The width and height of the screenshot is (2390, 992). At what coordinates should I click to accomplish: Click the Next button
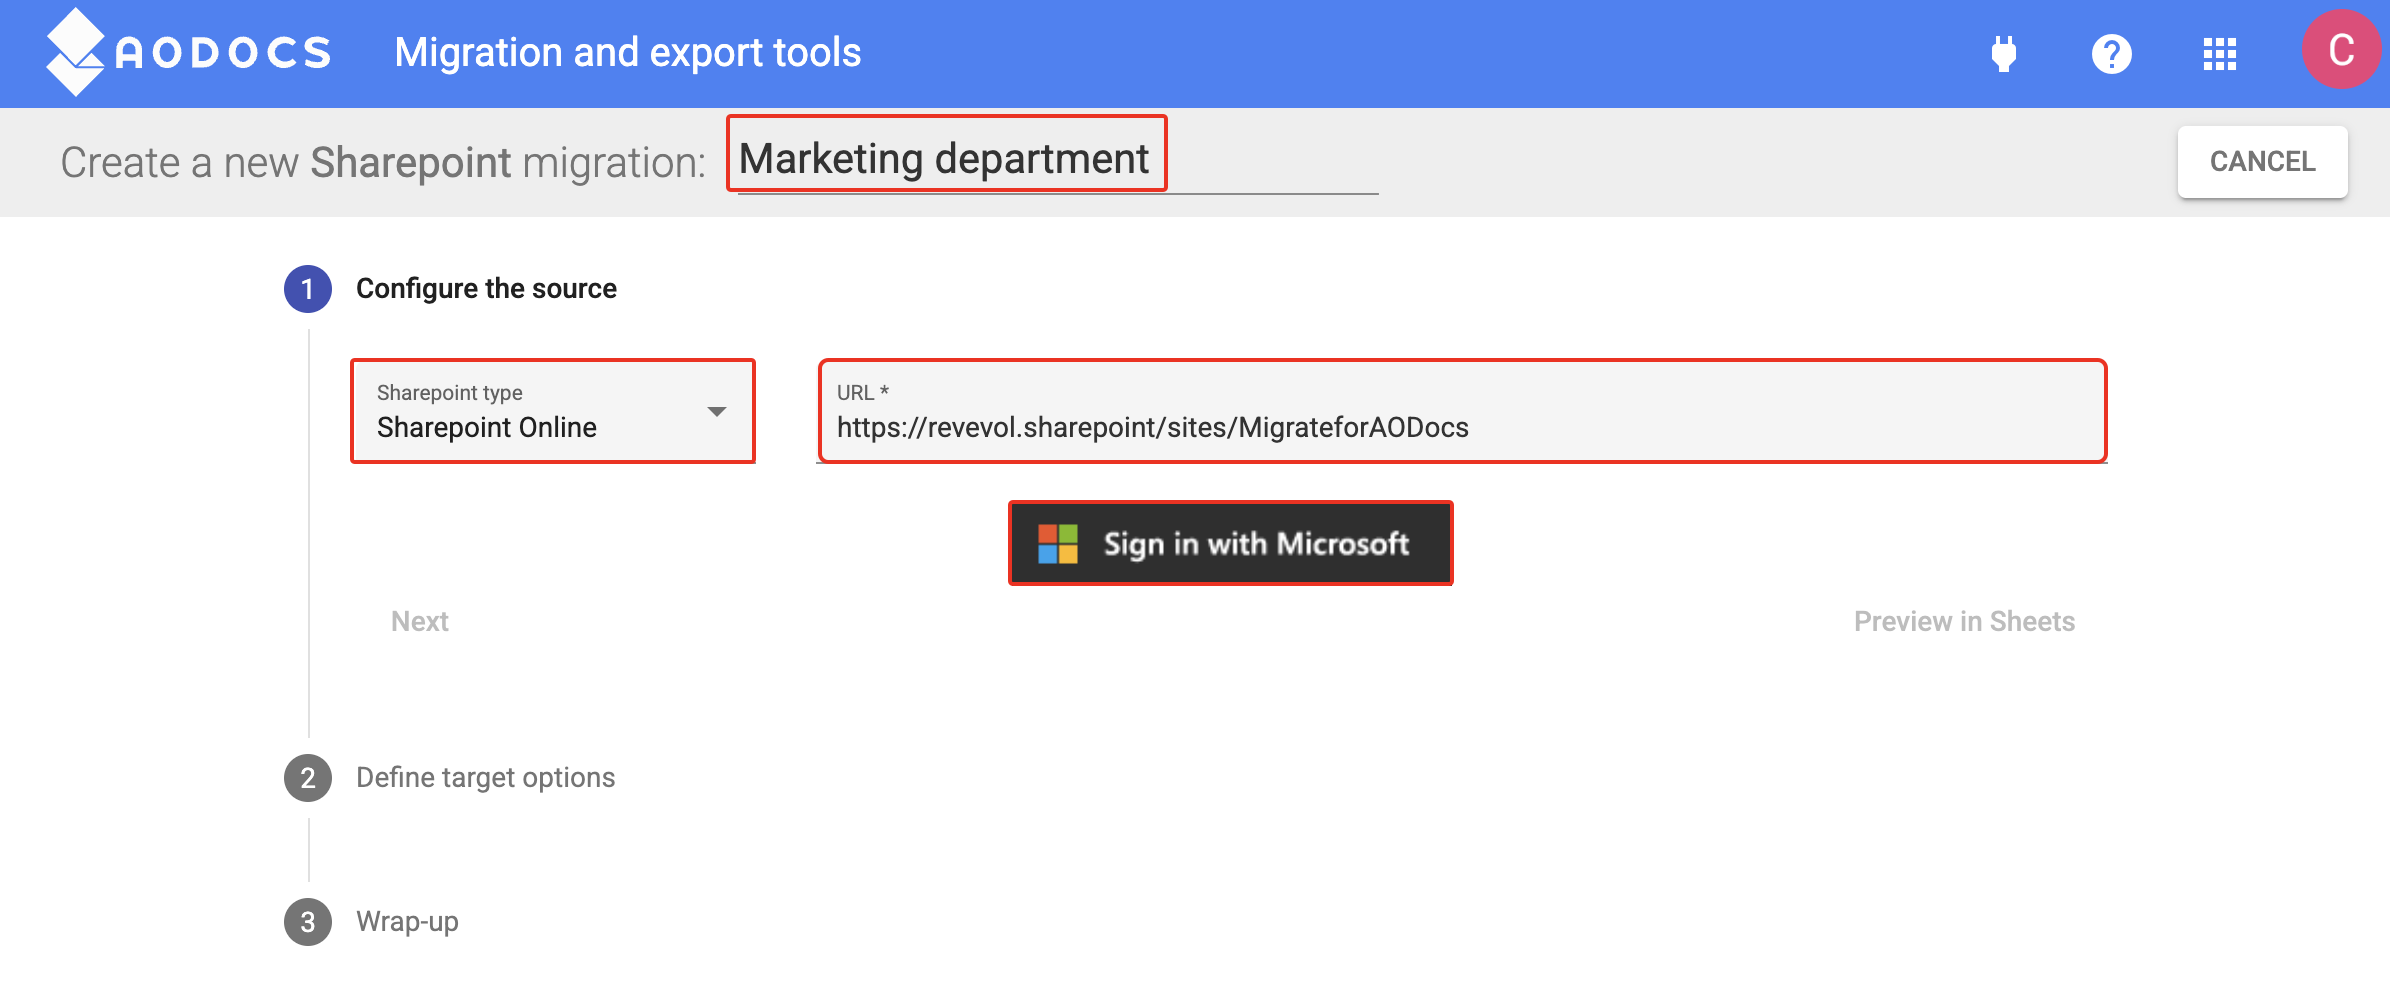[419, 621]
